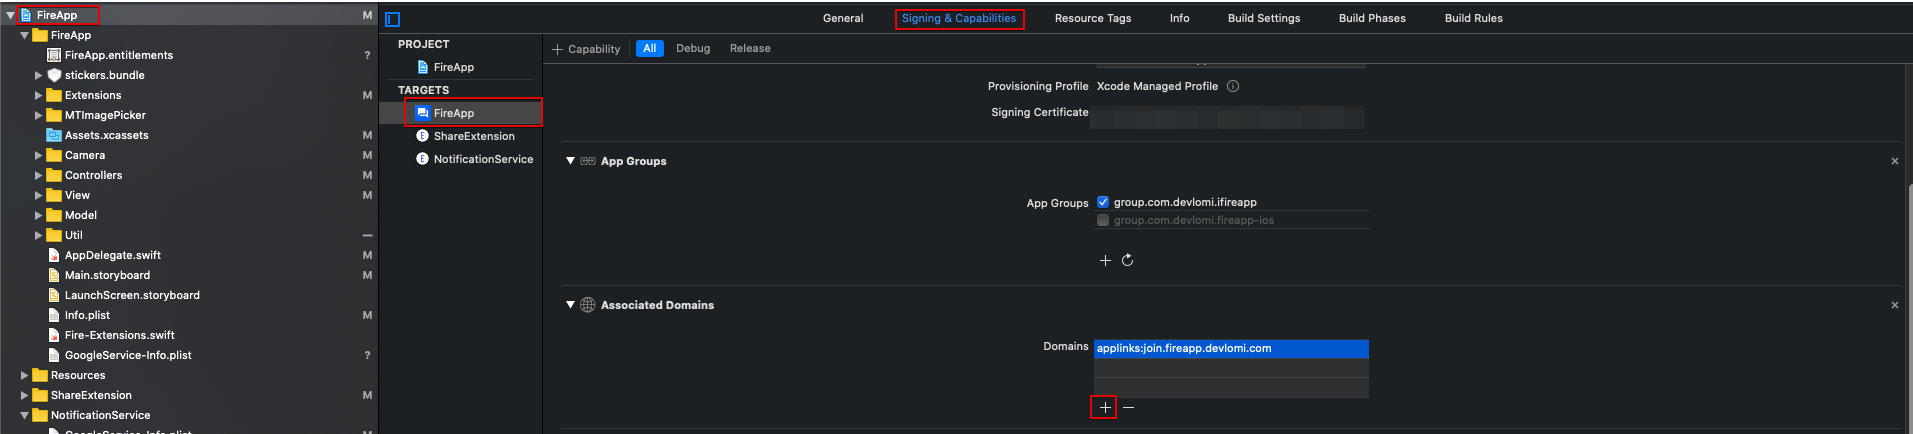The width and height of the screenshot is (1913, 434).
Task: Filter capabilities by Debug
Action: coord(693,48)
